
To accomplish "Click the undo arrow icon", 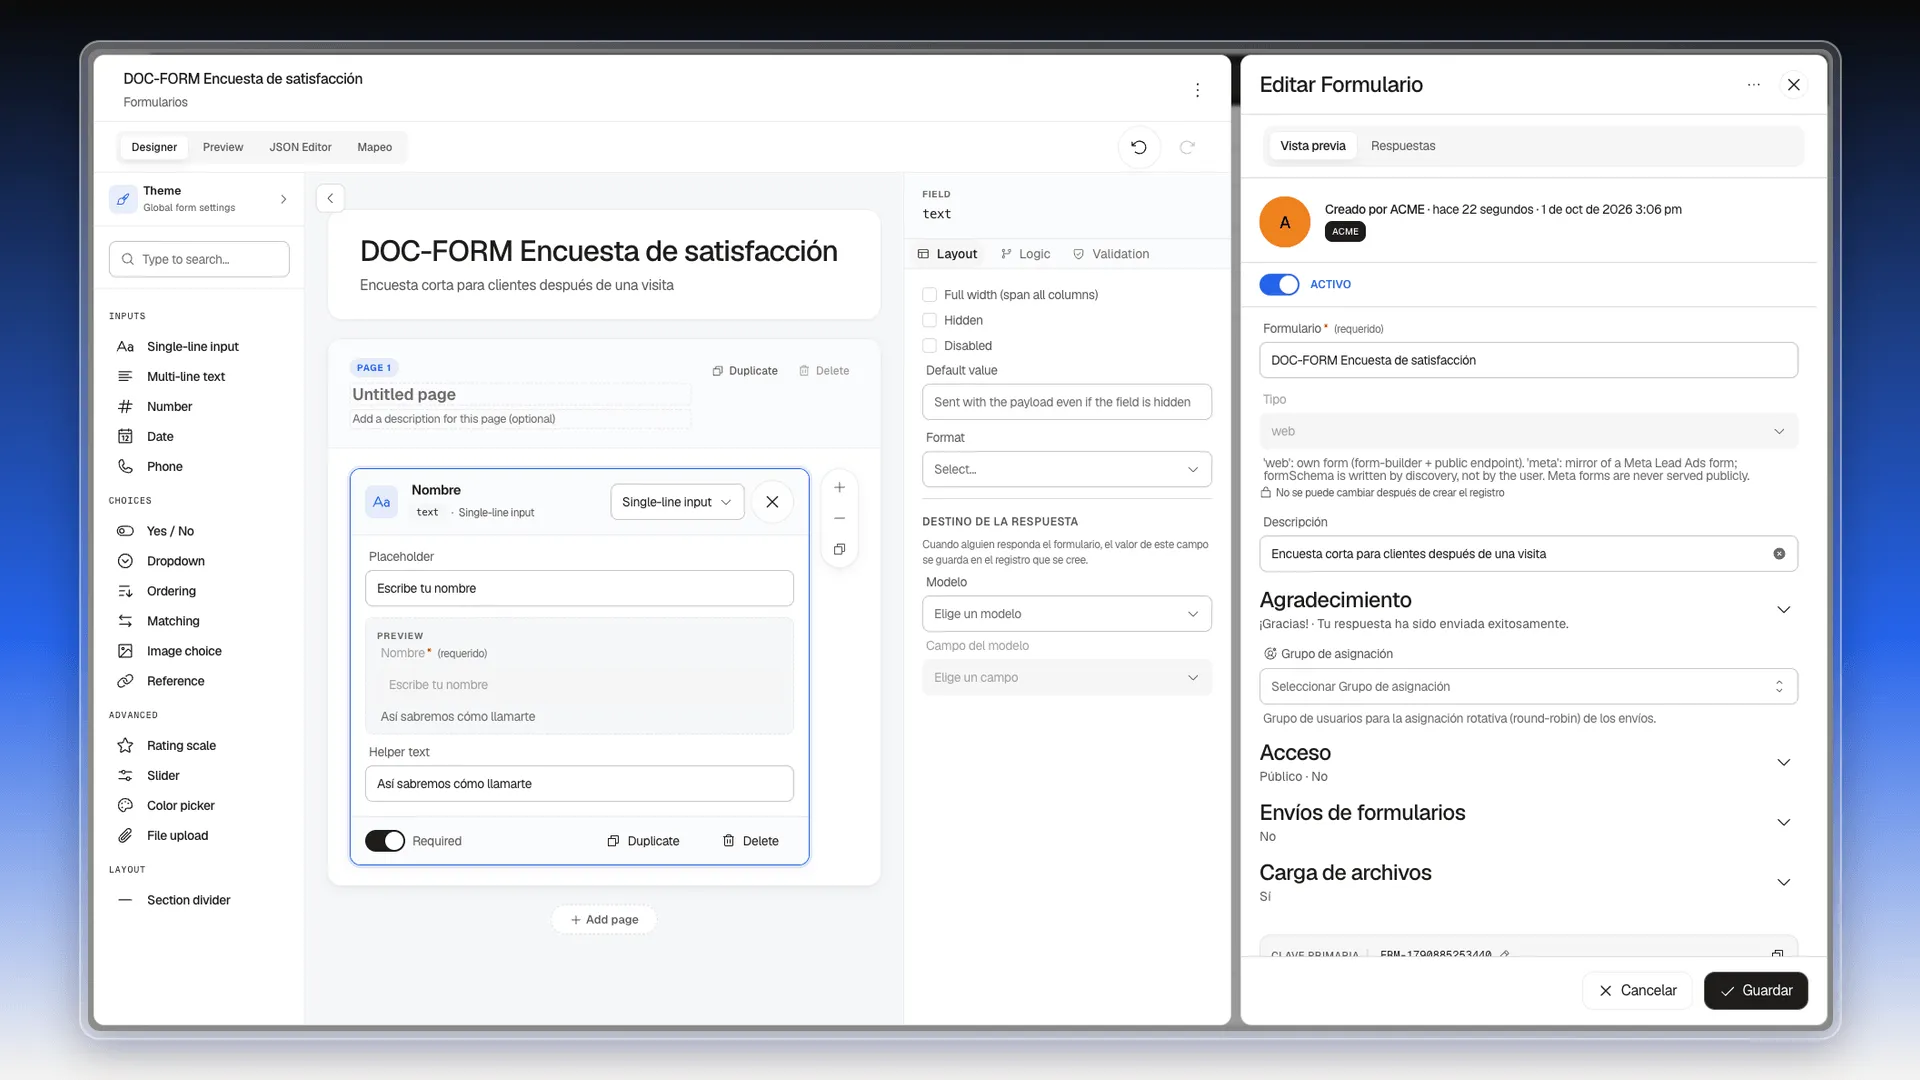I will (1138, 147).
